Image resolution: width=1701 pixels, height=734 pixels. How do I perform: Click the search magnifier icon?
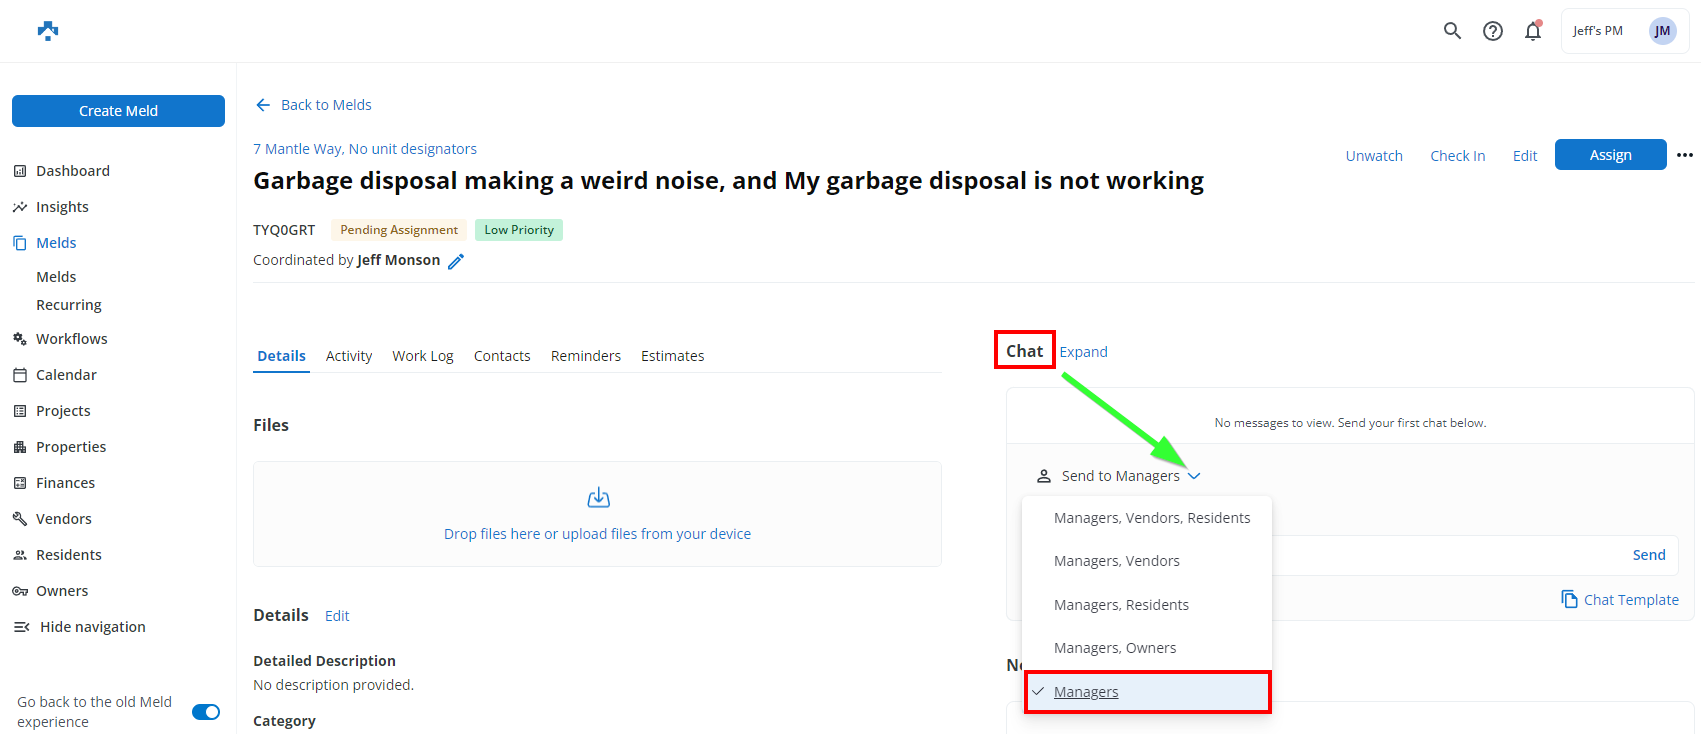[x=1452, y=31]
